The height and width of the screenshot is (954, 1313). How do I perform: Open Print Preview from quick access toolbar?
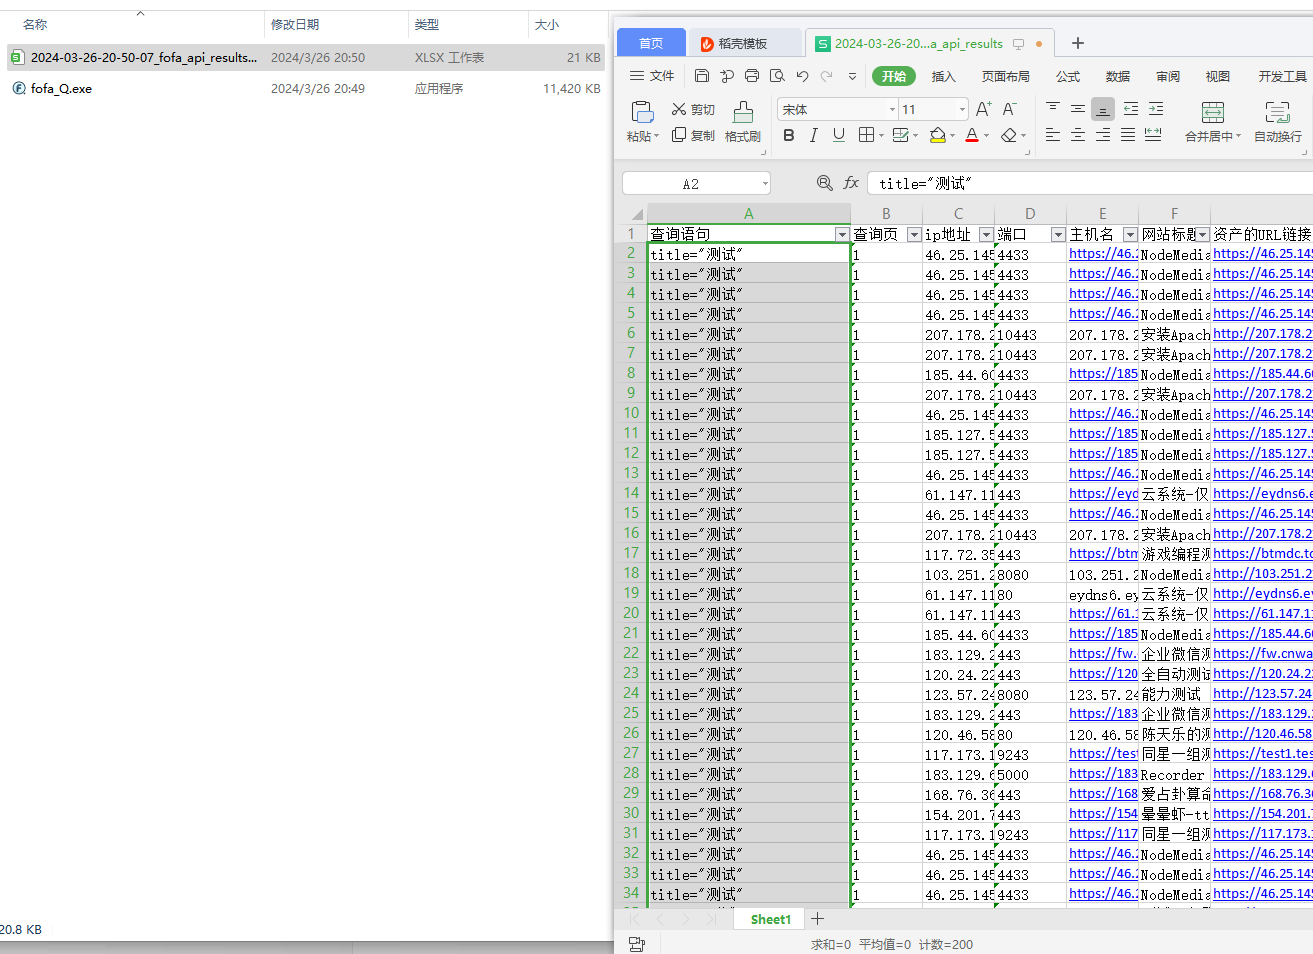coord(777,76)
